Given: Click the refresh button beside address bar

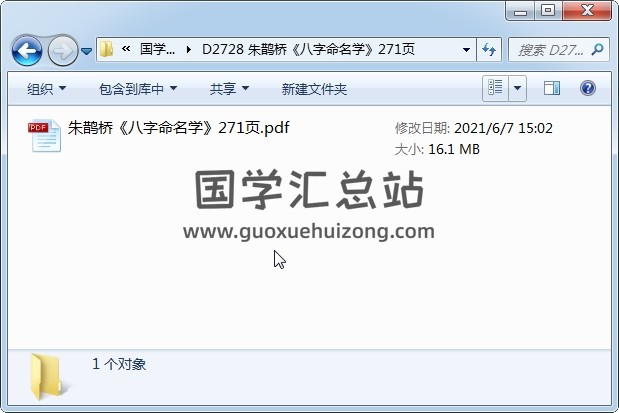Looking at the screenshot, I should (x=489, y=50).
